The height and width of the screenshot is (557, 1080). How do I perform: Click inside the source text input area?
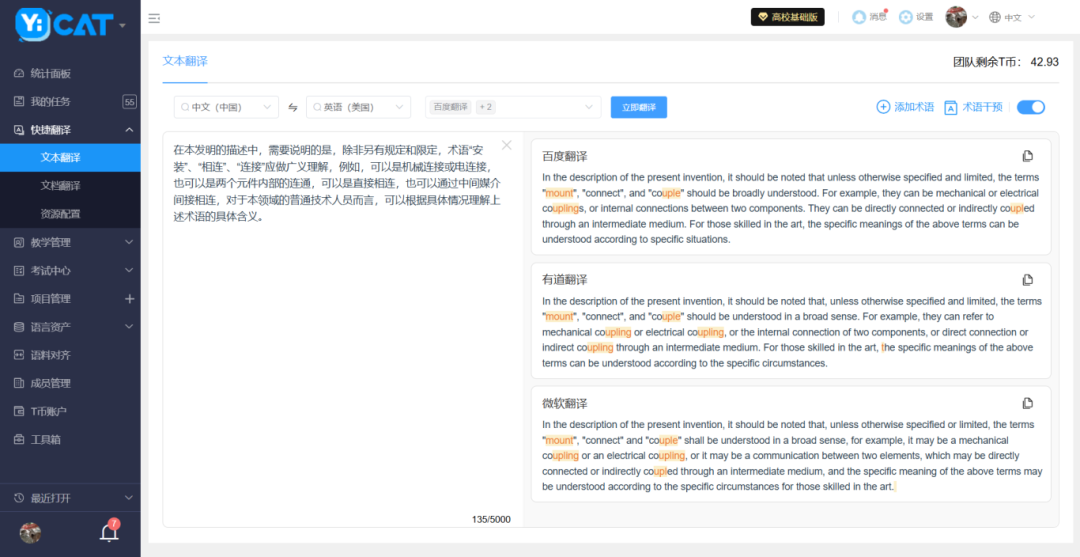(342, 329)
